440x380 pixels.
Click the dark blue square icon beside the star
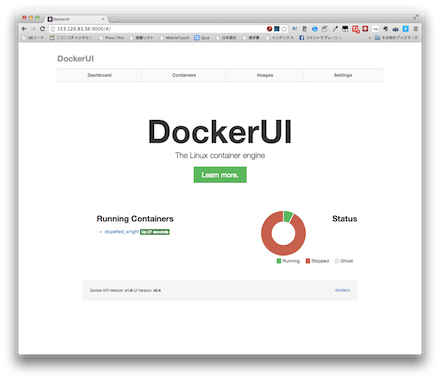[277, 29]
